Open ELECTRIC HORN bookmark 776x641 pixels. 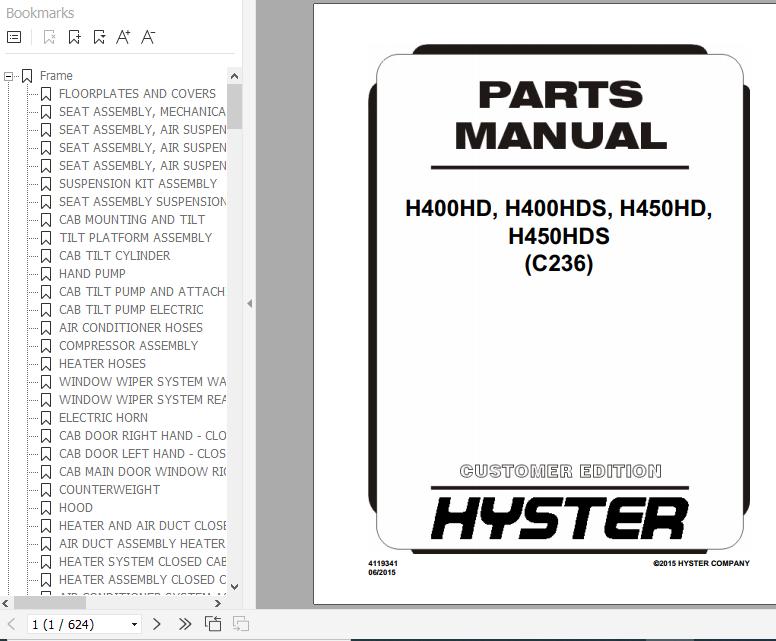(103, 418)
